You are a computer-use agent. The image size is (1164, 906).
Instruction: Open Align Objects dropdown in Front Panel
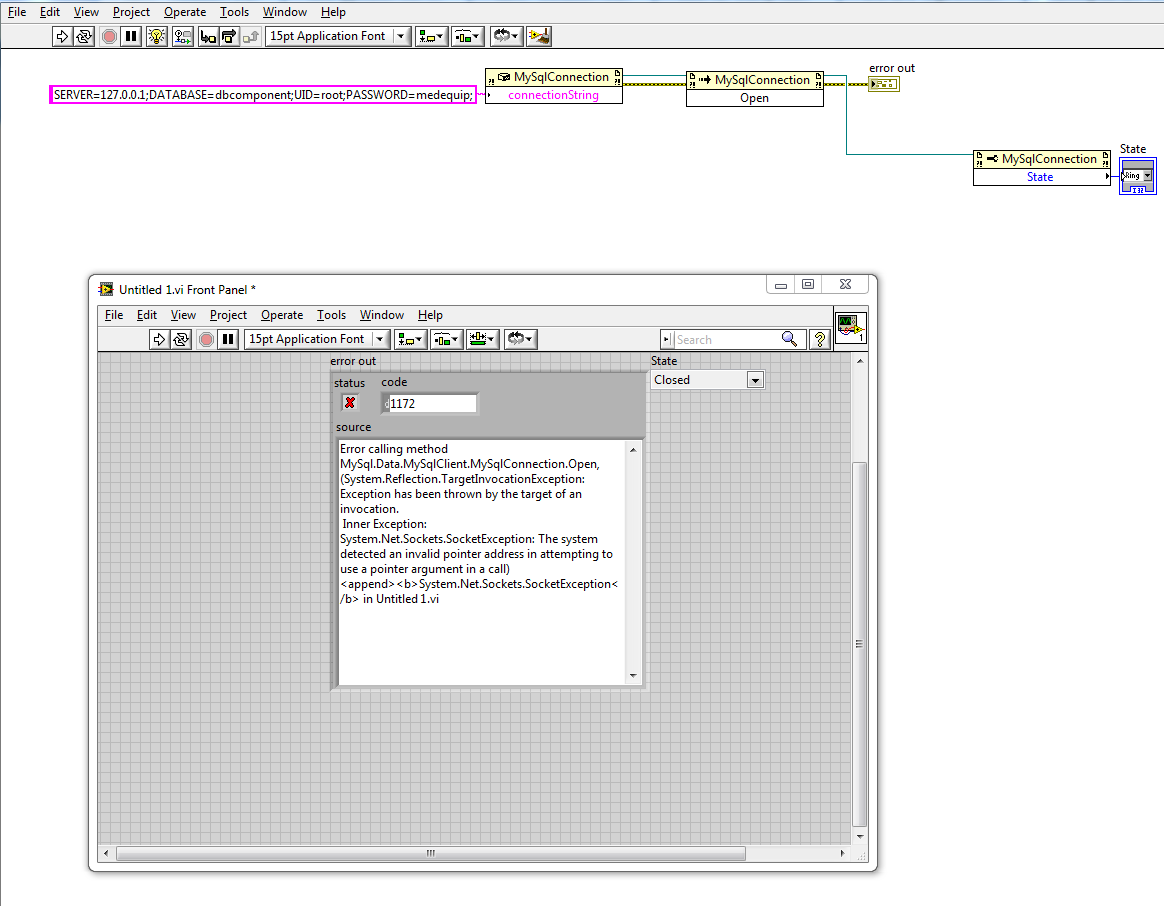point(410,339)
